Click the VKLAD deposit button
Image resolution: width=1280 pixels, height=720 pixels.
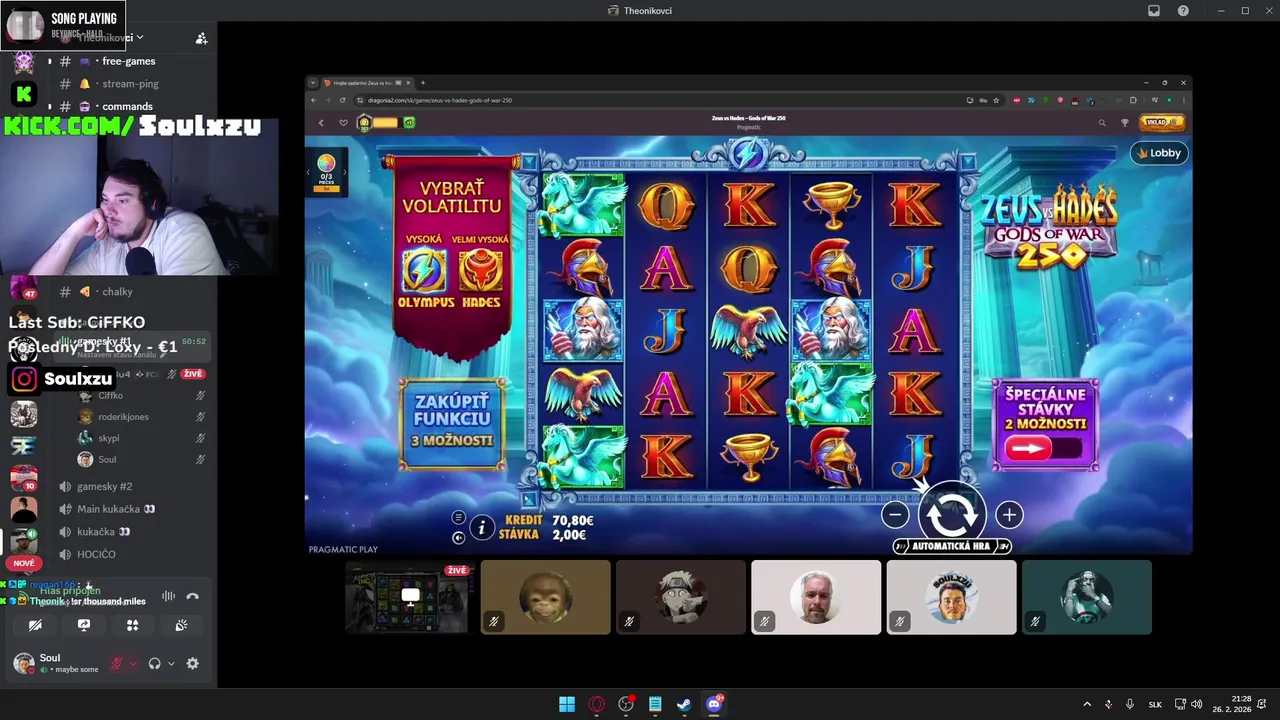[1162, 122]
